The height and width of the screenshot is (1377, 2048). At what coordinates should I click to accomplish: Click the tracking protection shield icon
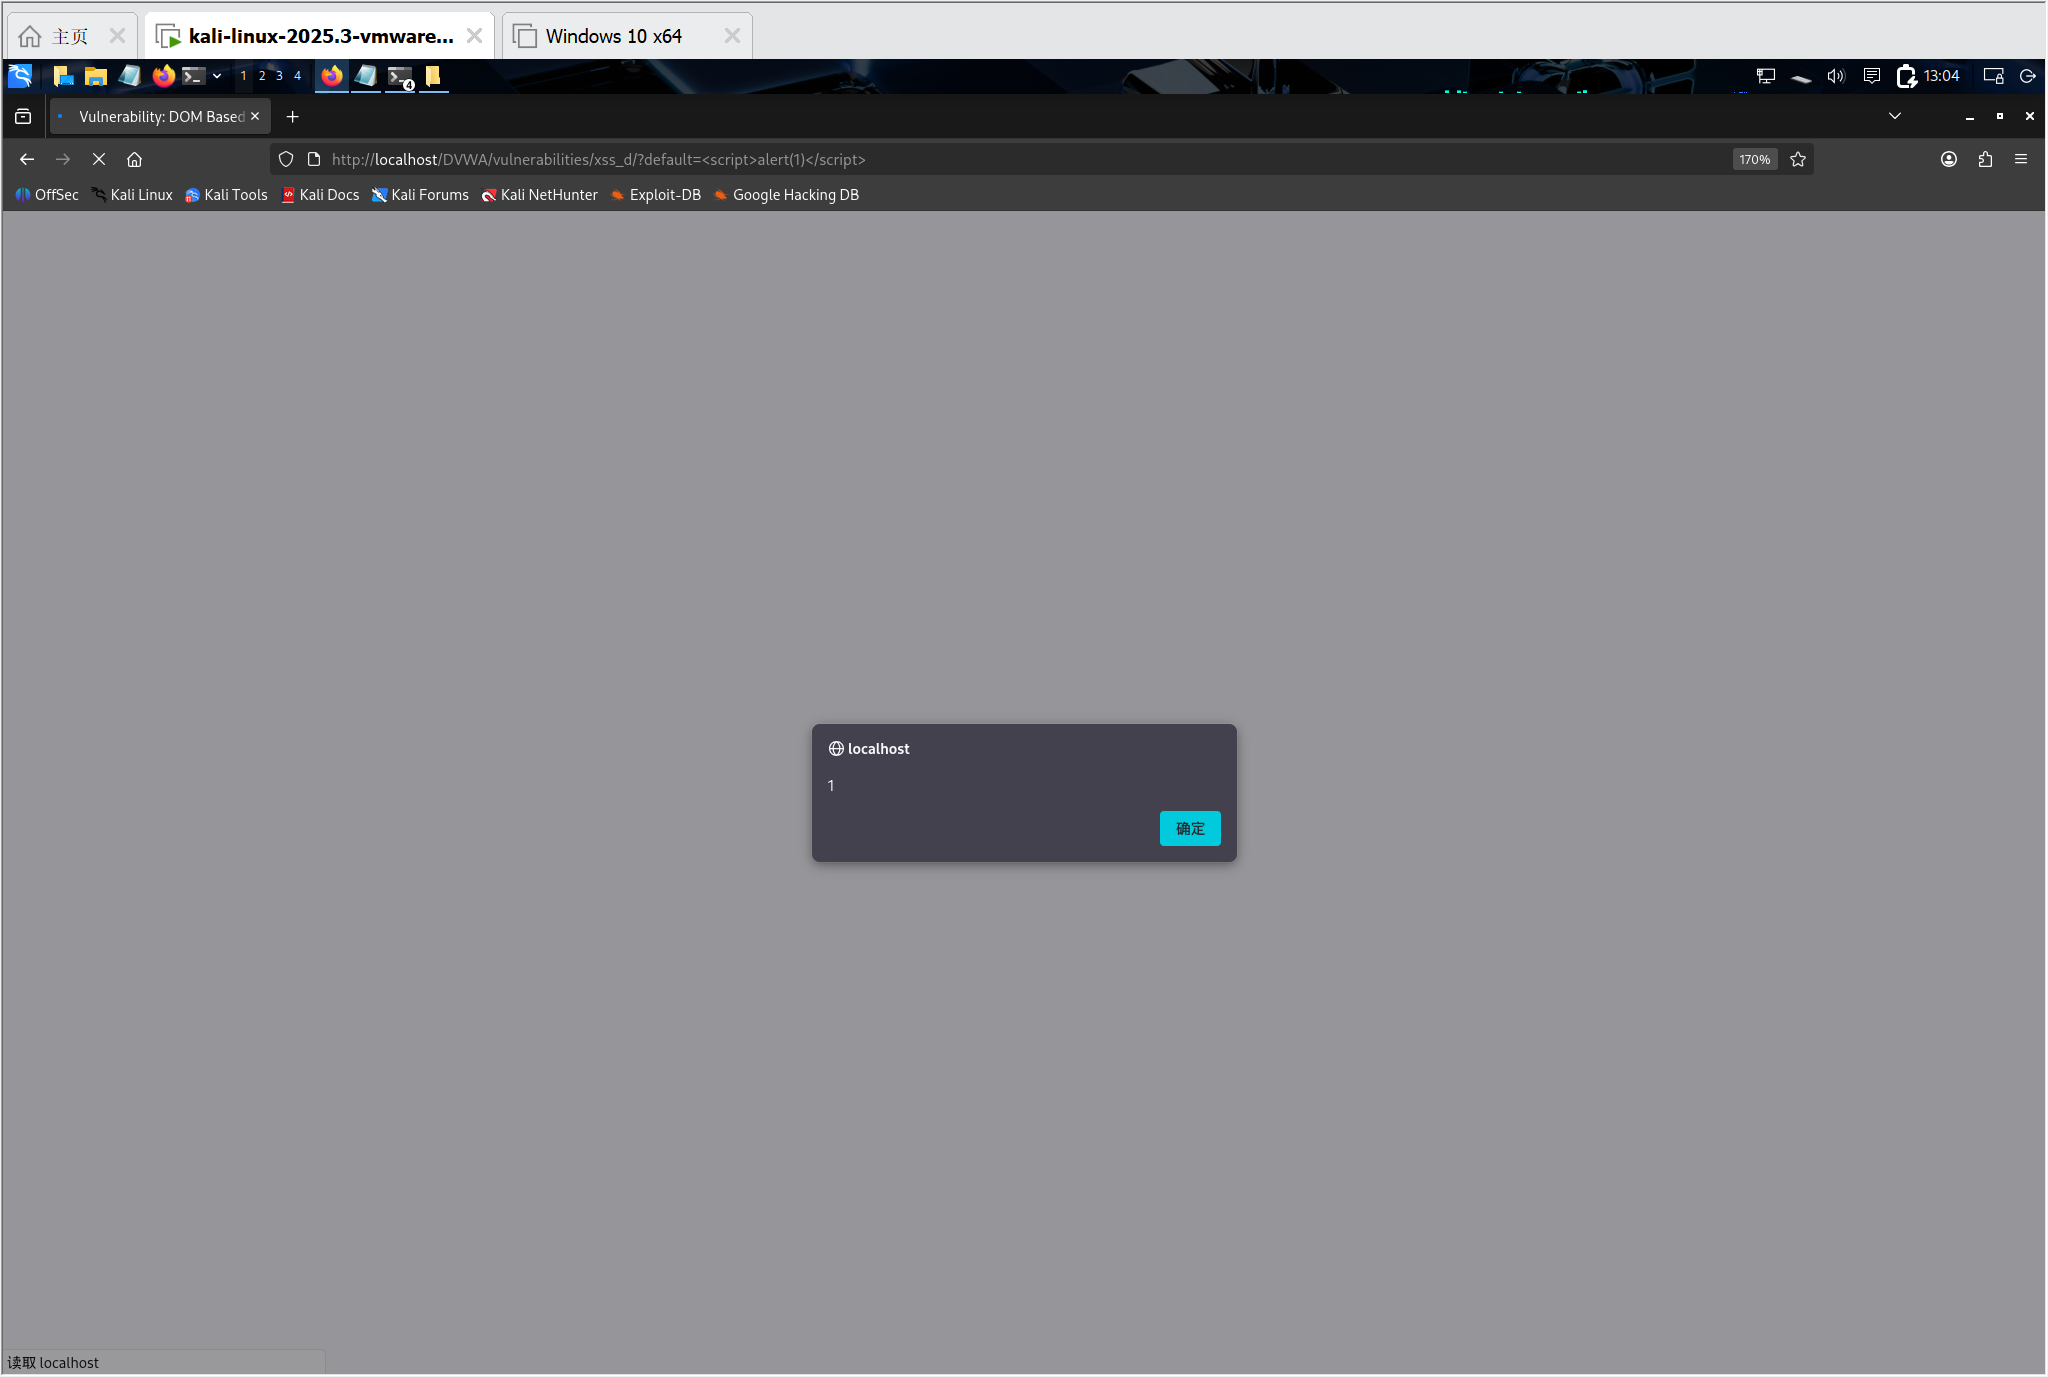[286, 159]
